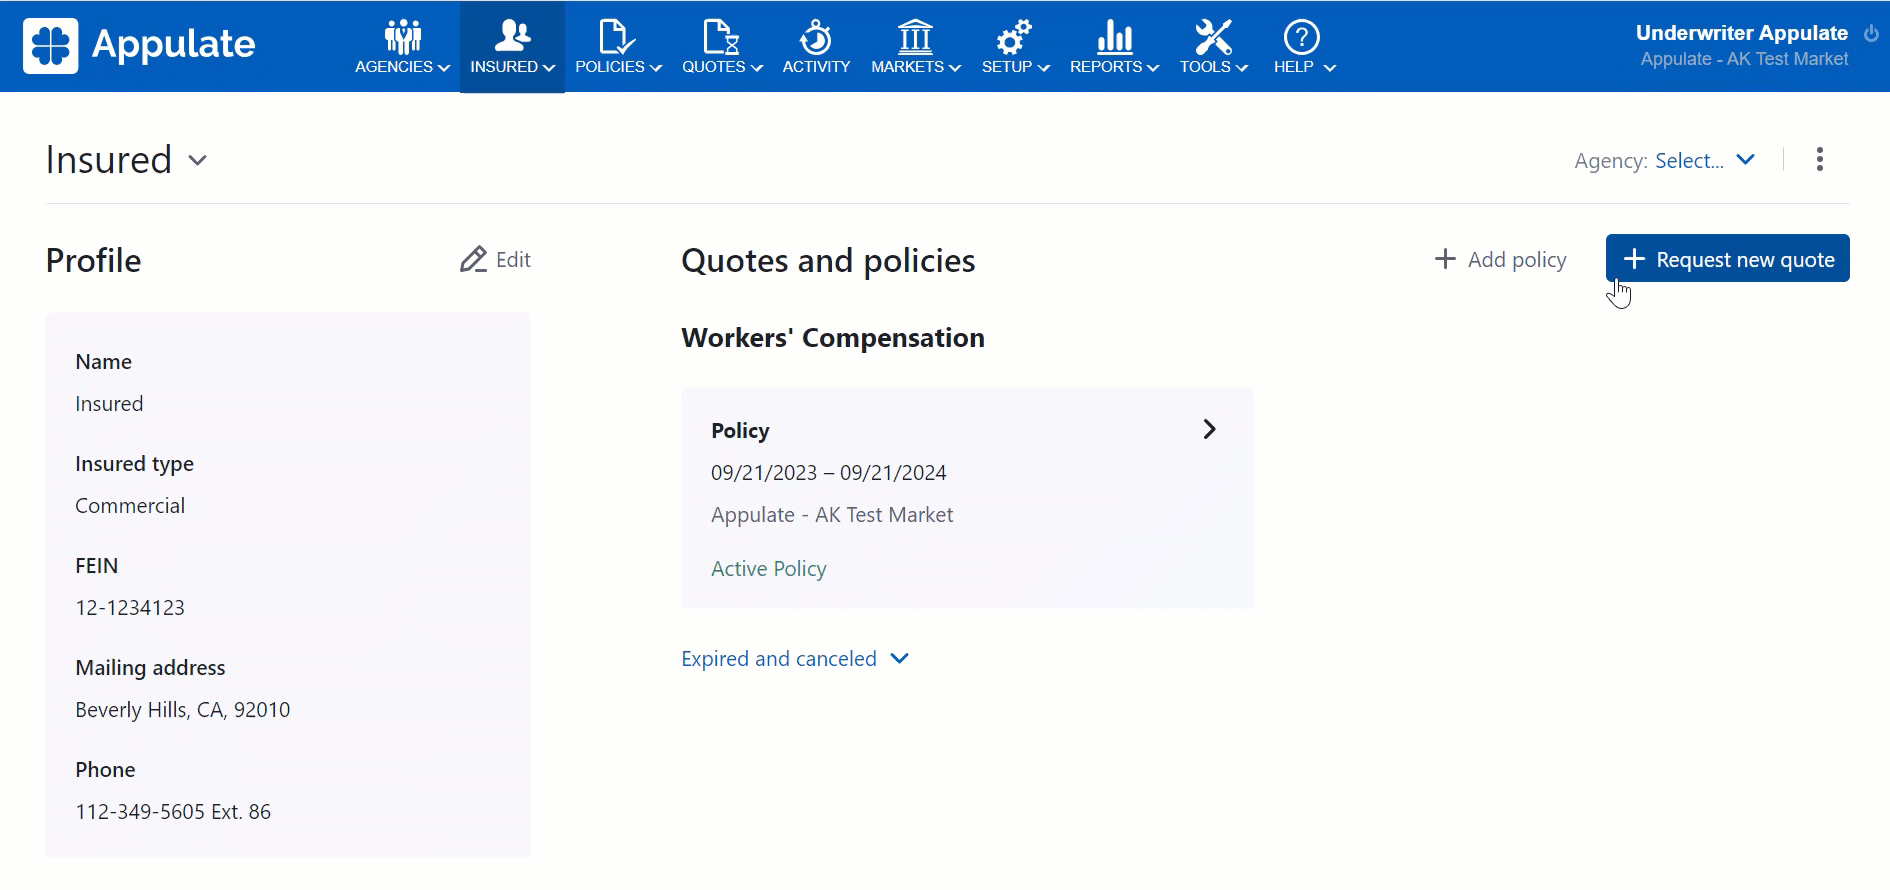
Task: Edit the insured profile
Action: click(495, 260)
